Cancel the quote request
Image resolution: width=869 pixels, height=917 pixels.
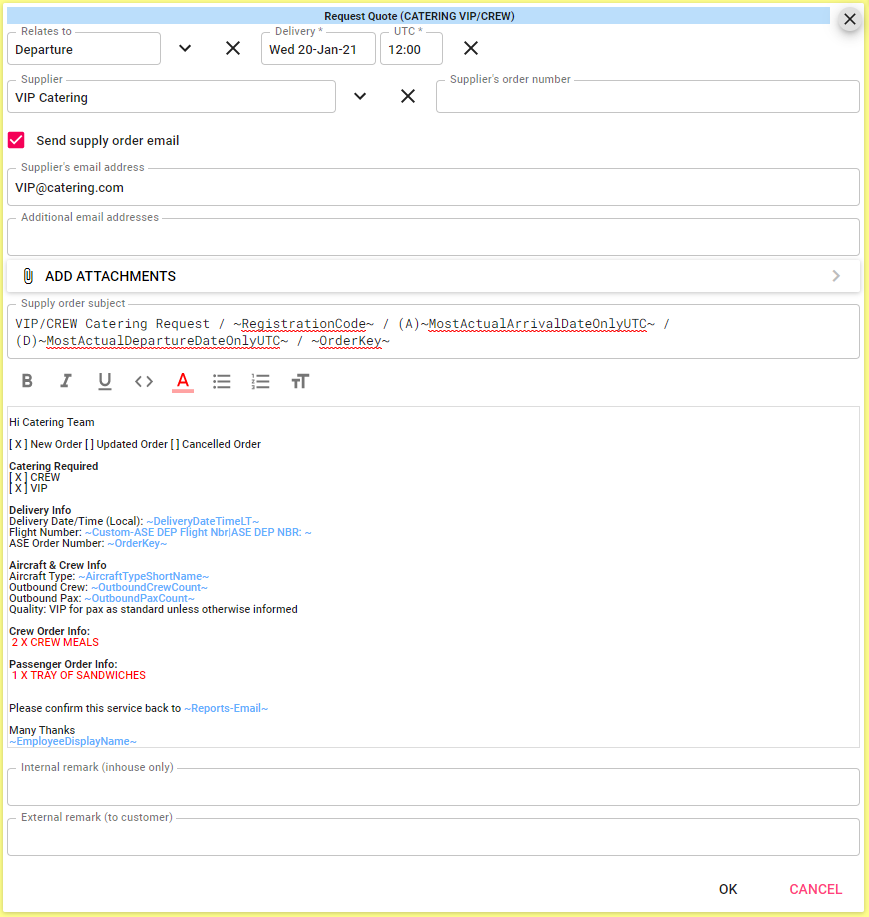click(x=816, y=889)
